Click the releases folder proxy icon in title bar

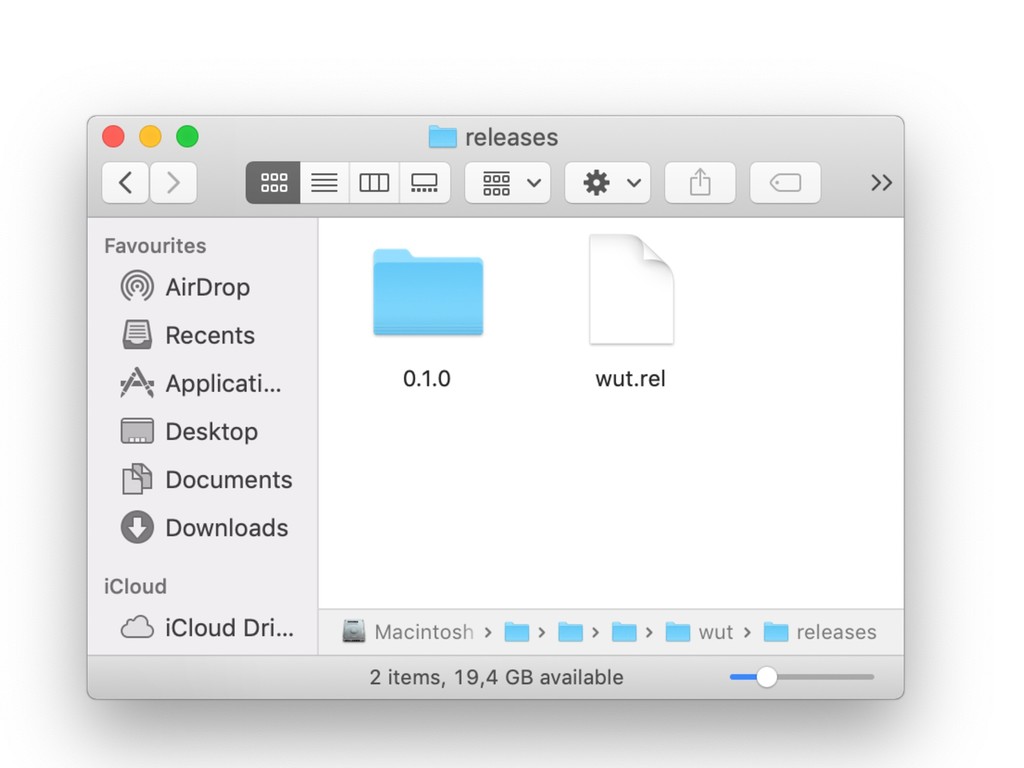pyautogui.click(x=442, y=136)
